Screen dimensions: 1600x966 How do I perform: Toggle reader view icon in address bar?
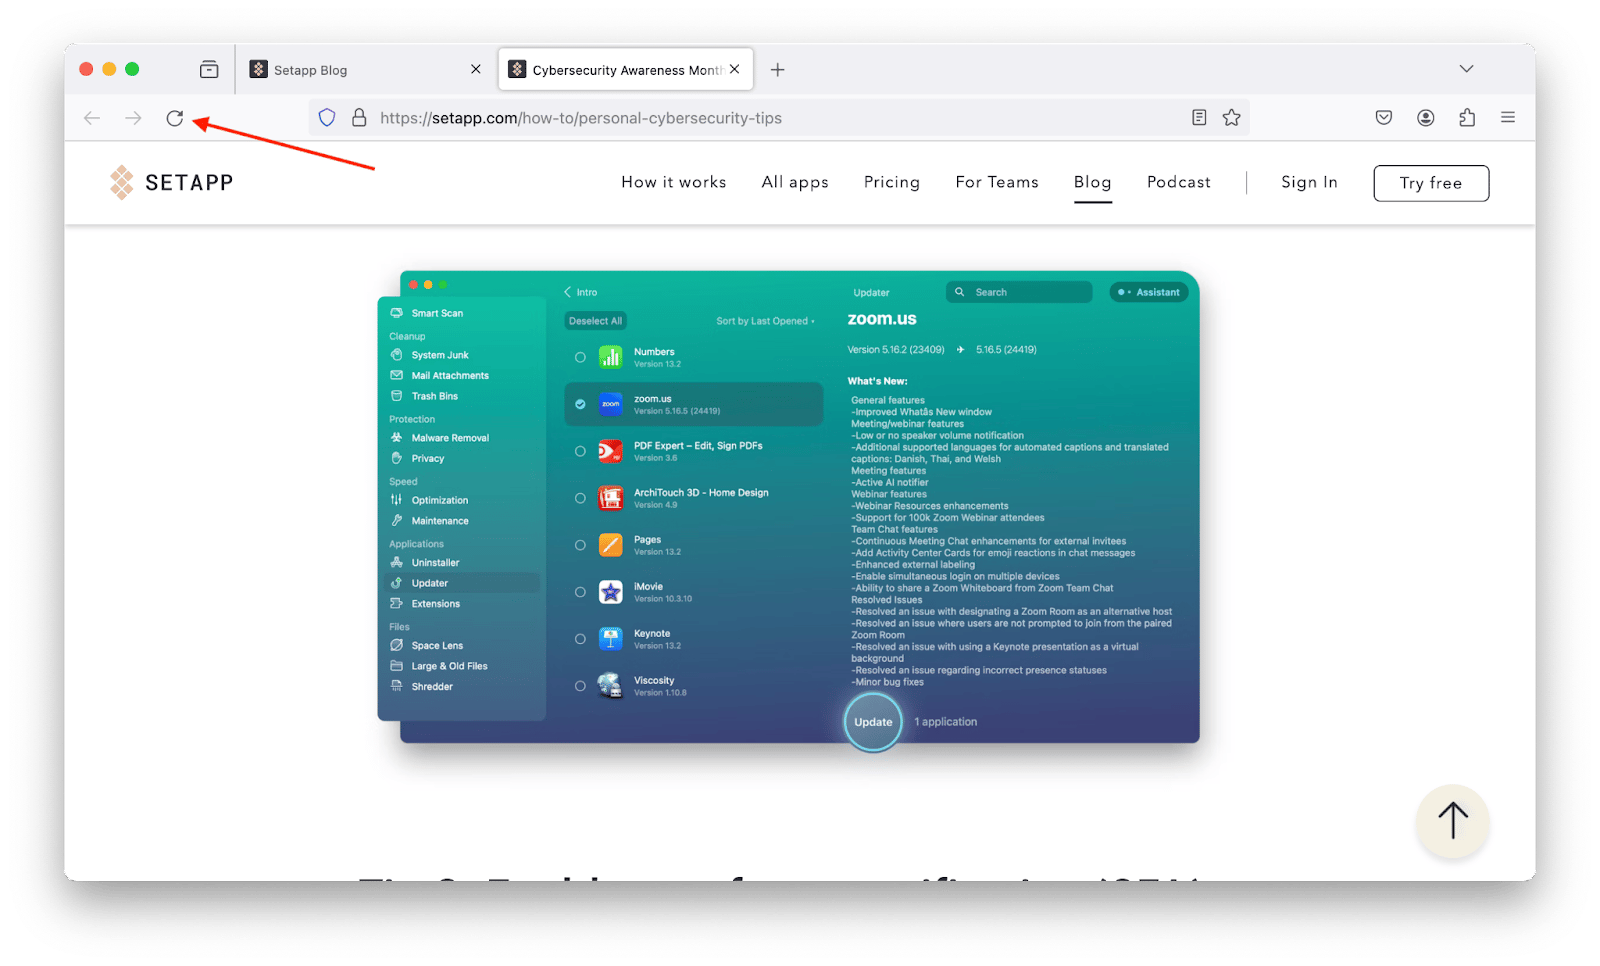tap(1199, 118)
